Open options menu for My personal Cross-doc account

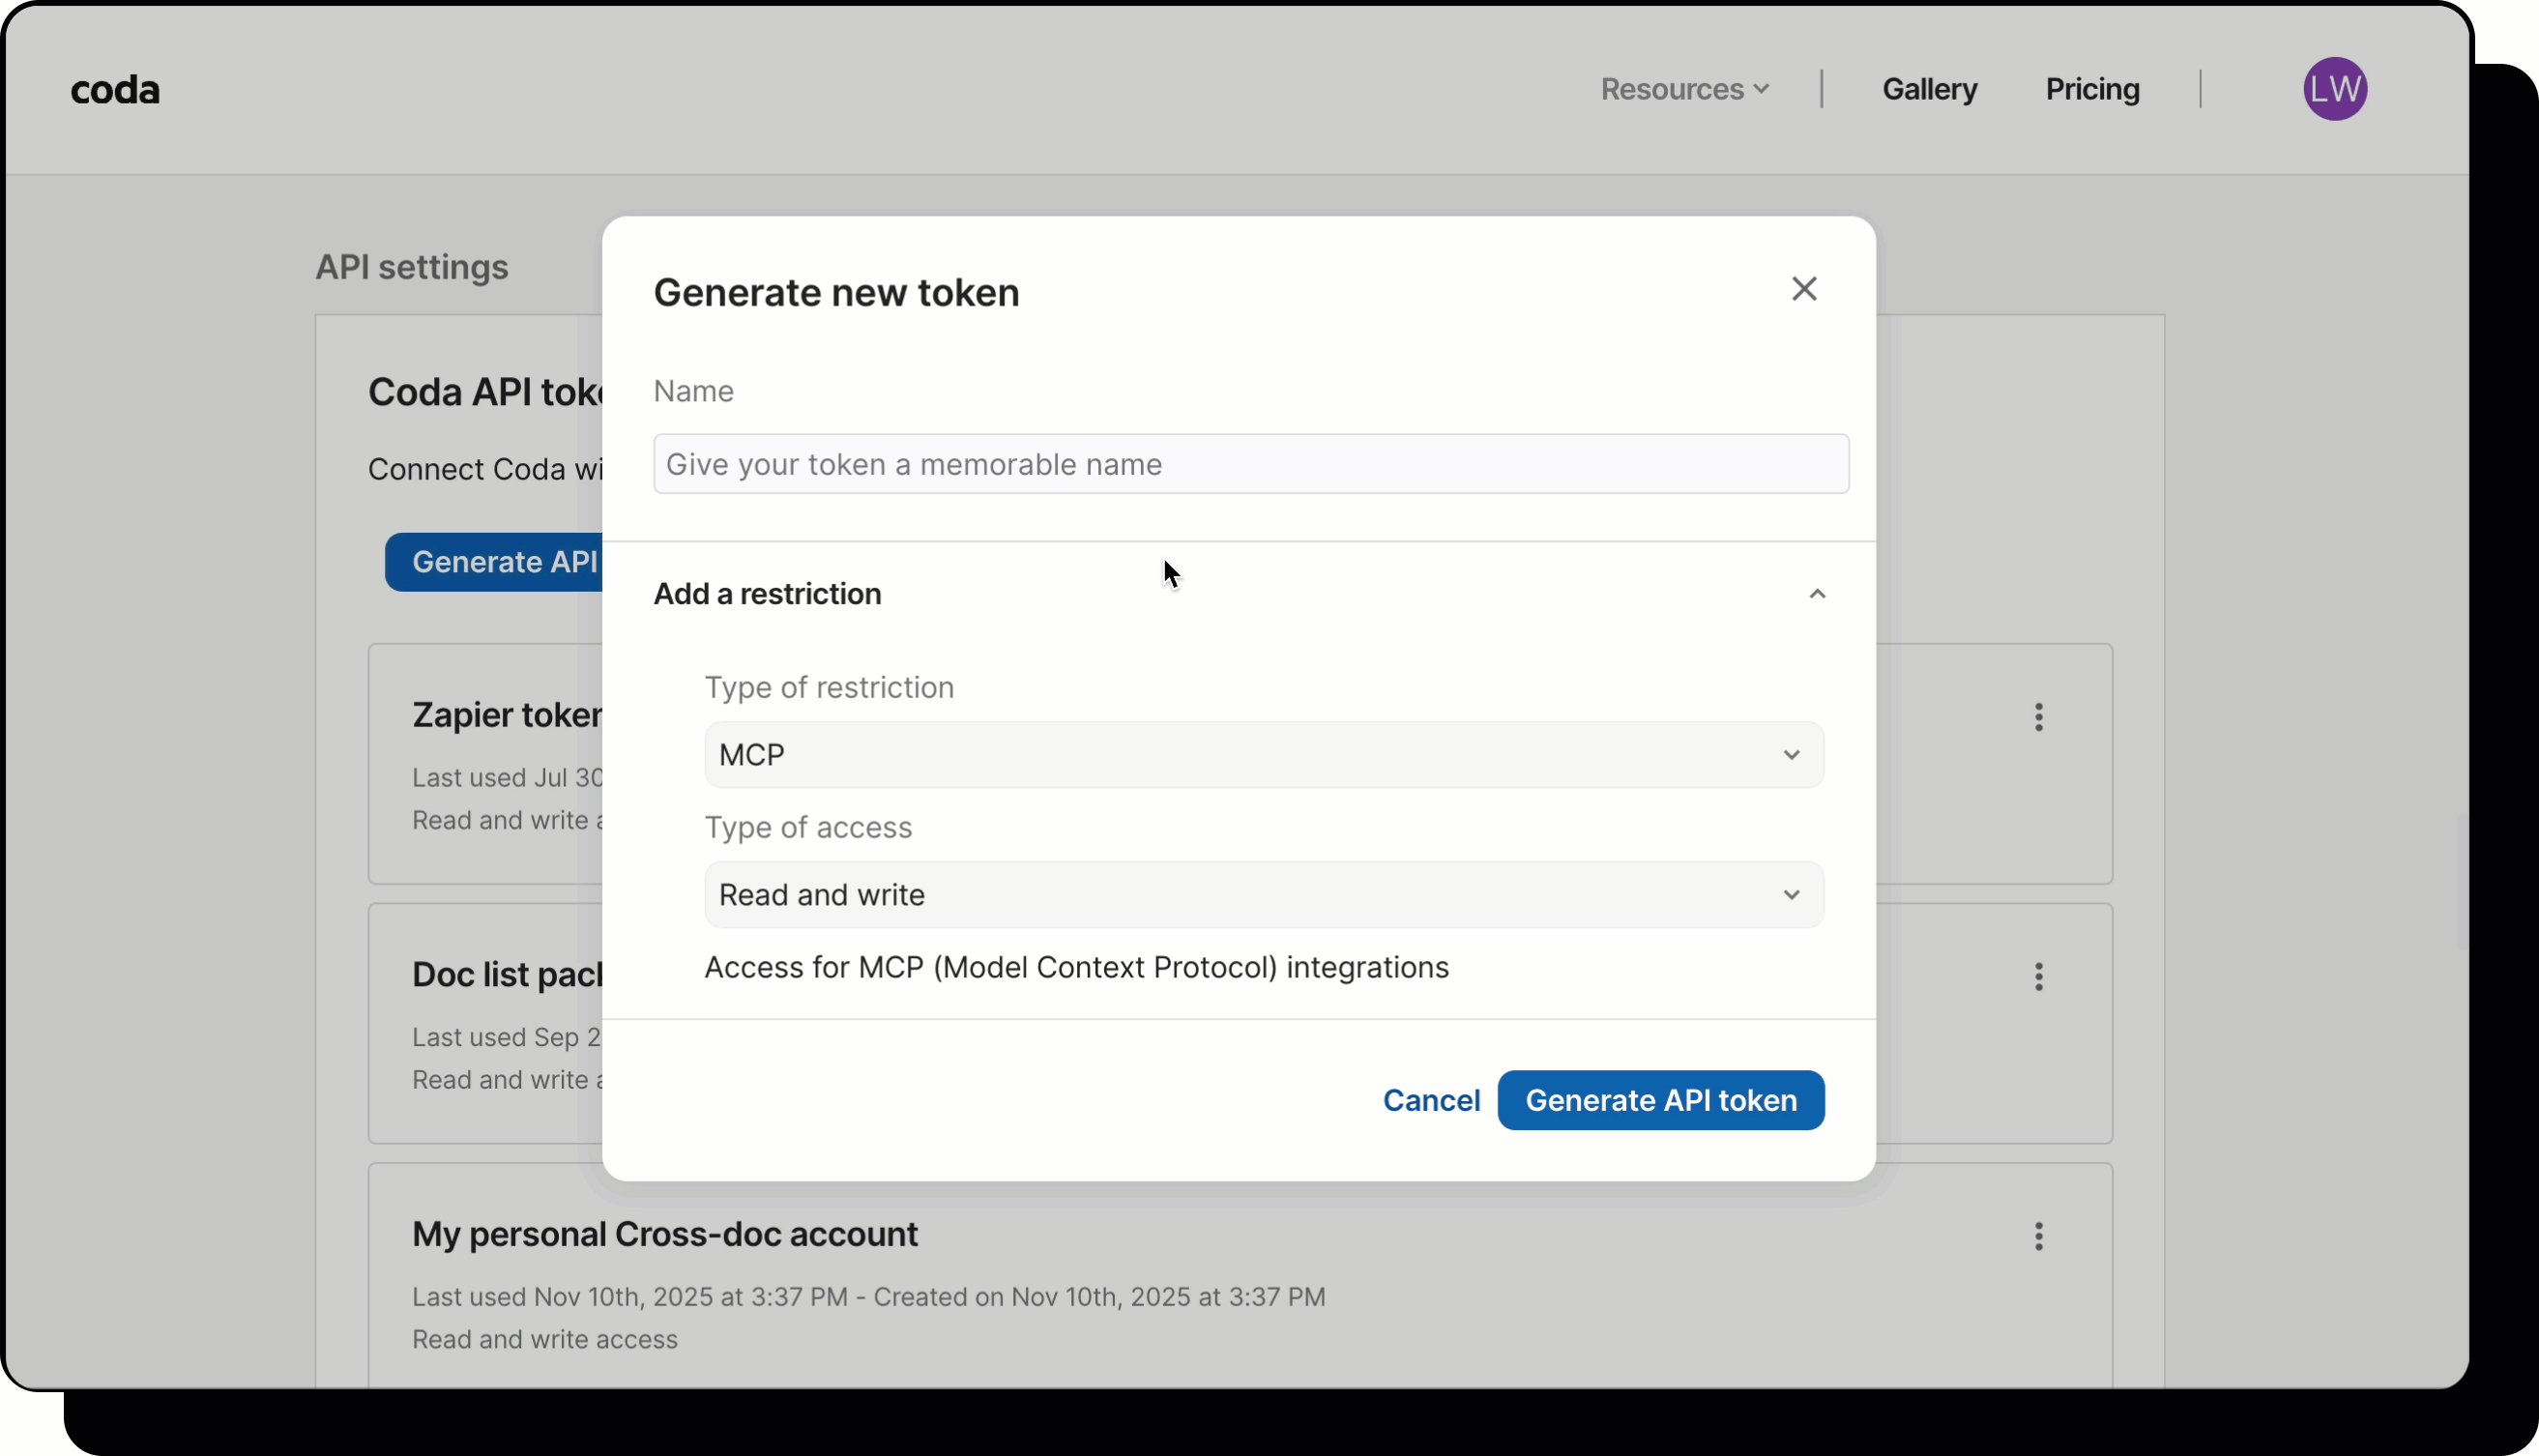tap(2039, 1236)
